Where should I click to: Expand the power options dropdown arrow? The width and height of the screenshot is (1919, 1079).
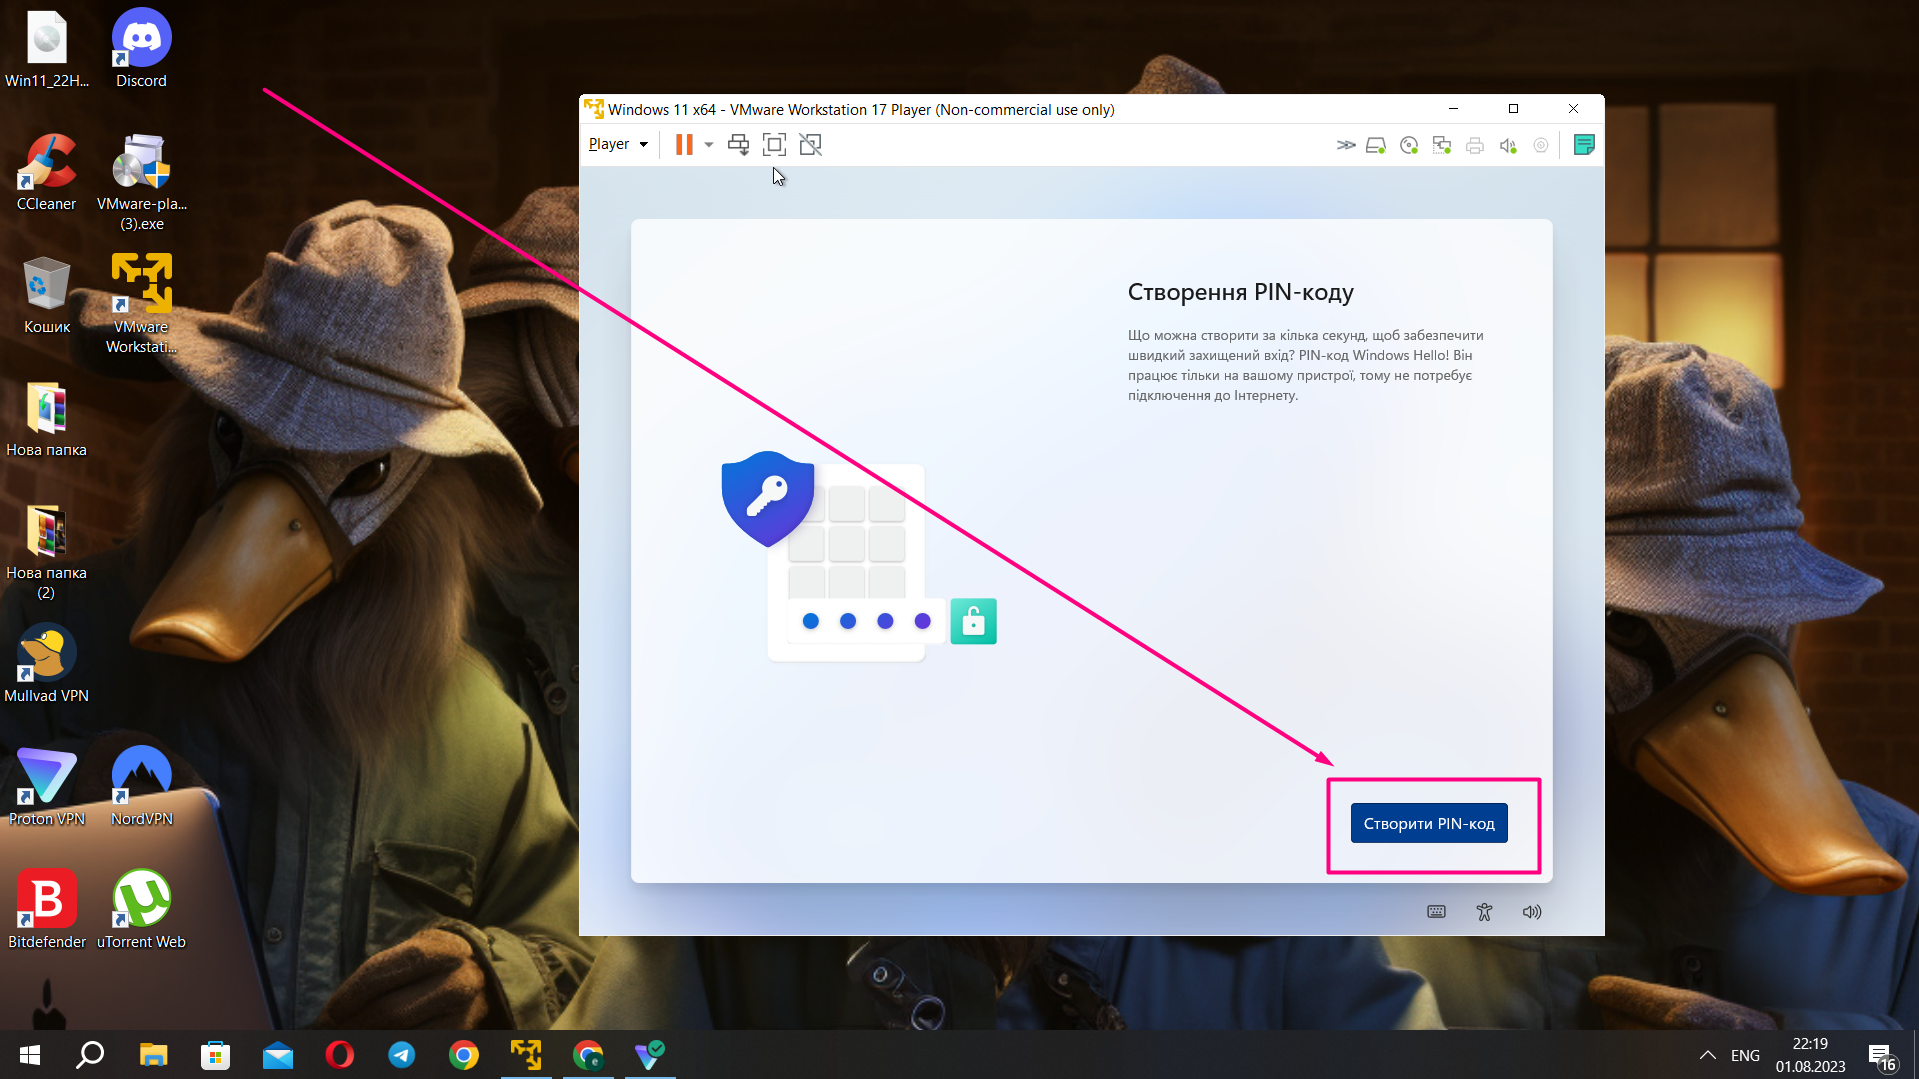[709, 144]
